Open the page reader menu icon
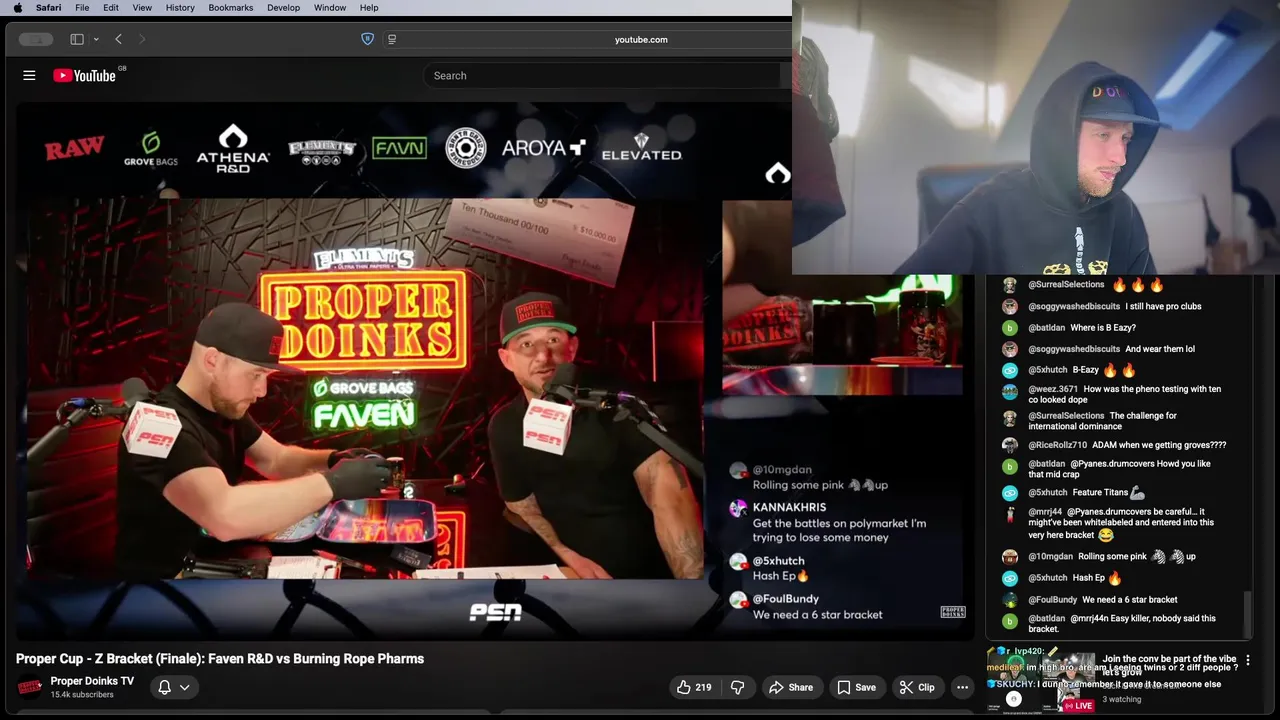 tap(392, 39)
